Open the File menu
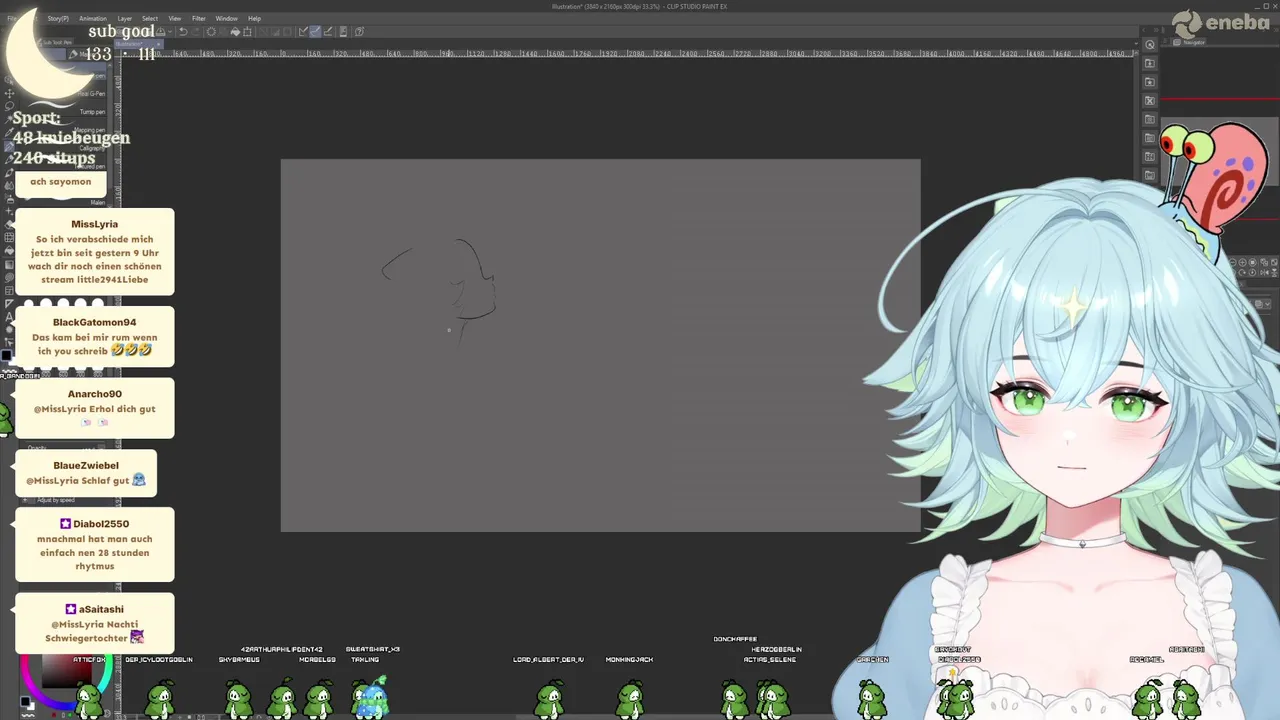The width and height of the screenshot is (1280, 720). click(12, 18)
